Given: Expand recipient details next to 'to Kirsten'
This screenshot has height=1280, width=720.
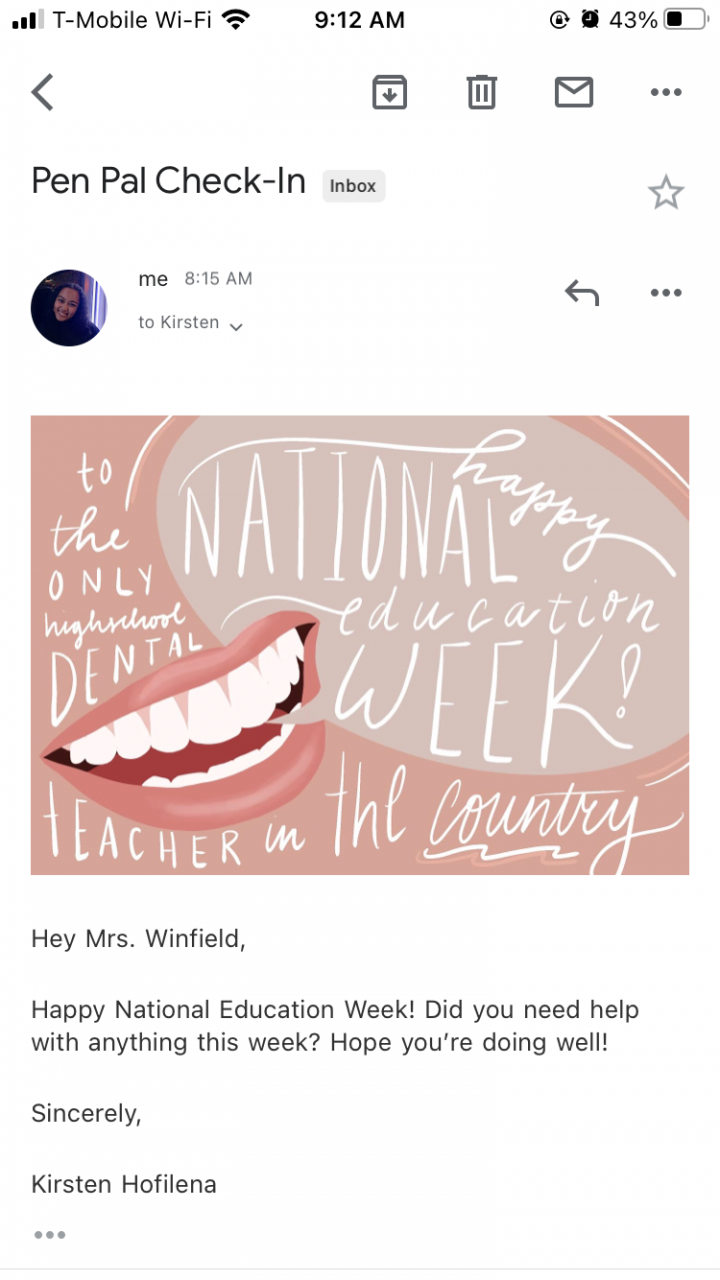Looking at the screenshot, I should point(236,326).
